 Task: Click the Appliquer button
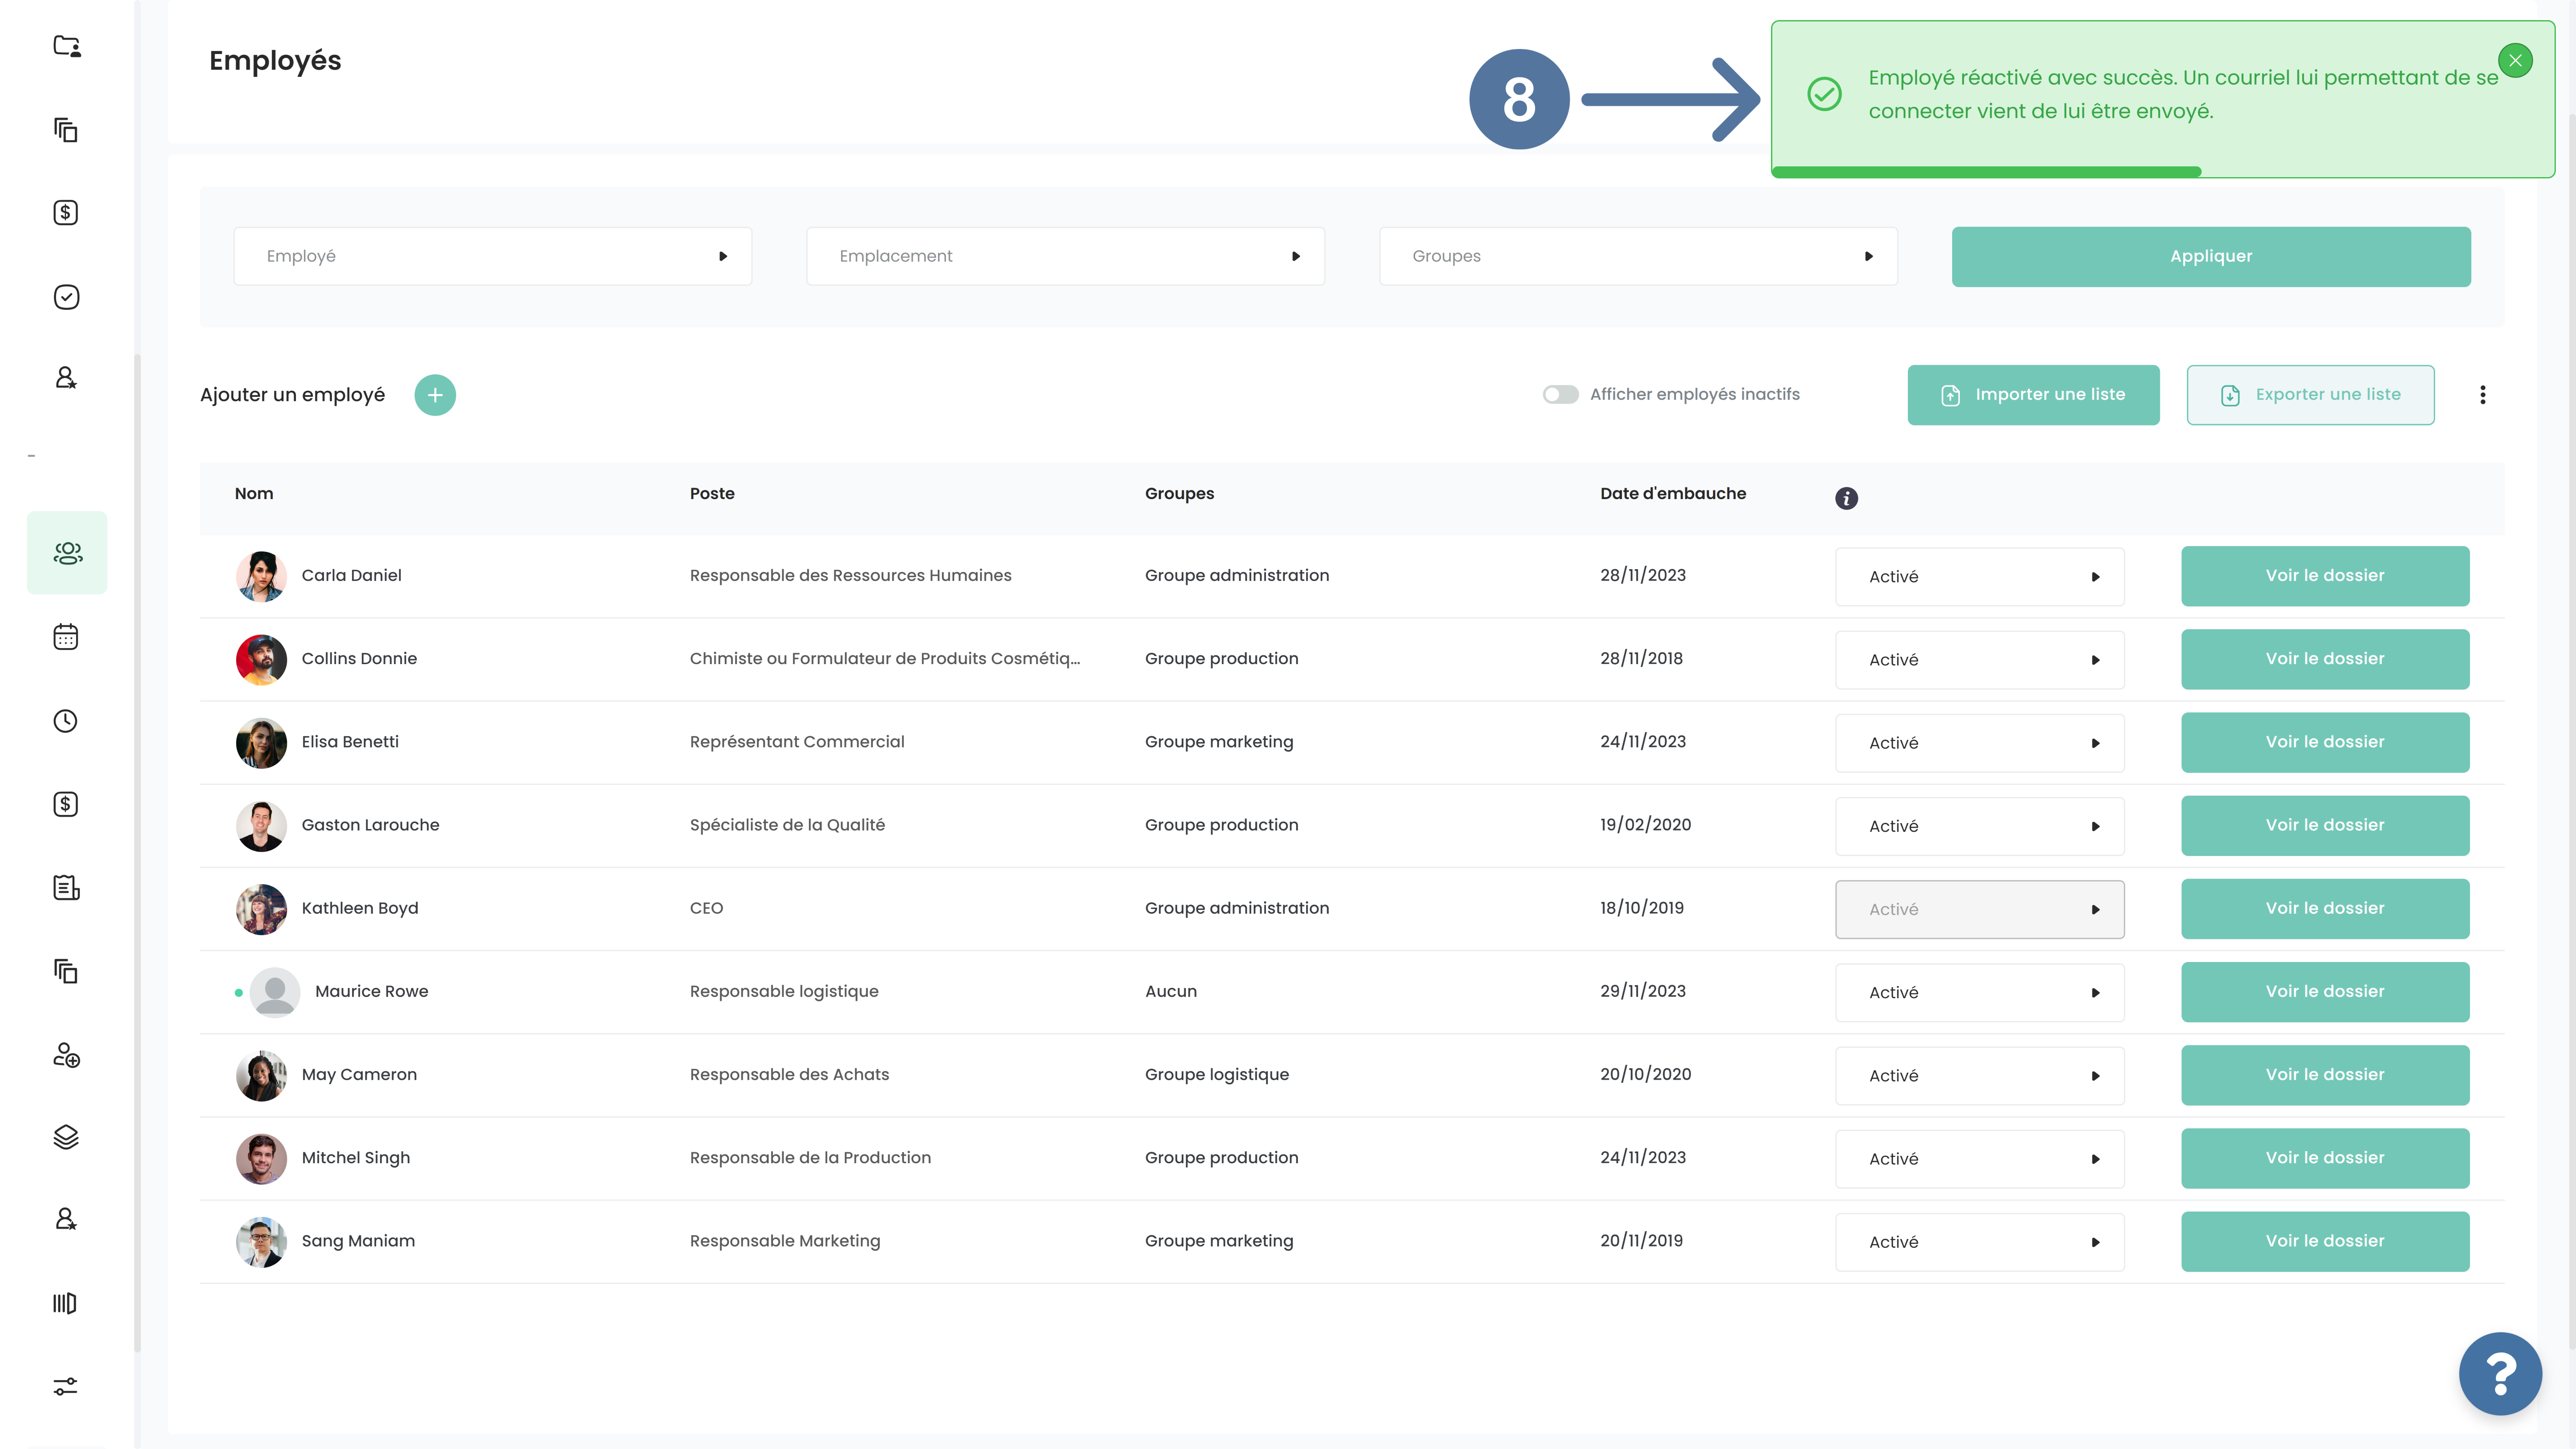pos(2211,257)
